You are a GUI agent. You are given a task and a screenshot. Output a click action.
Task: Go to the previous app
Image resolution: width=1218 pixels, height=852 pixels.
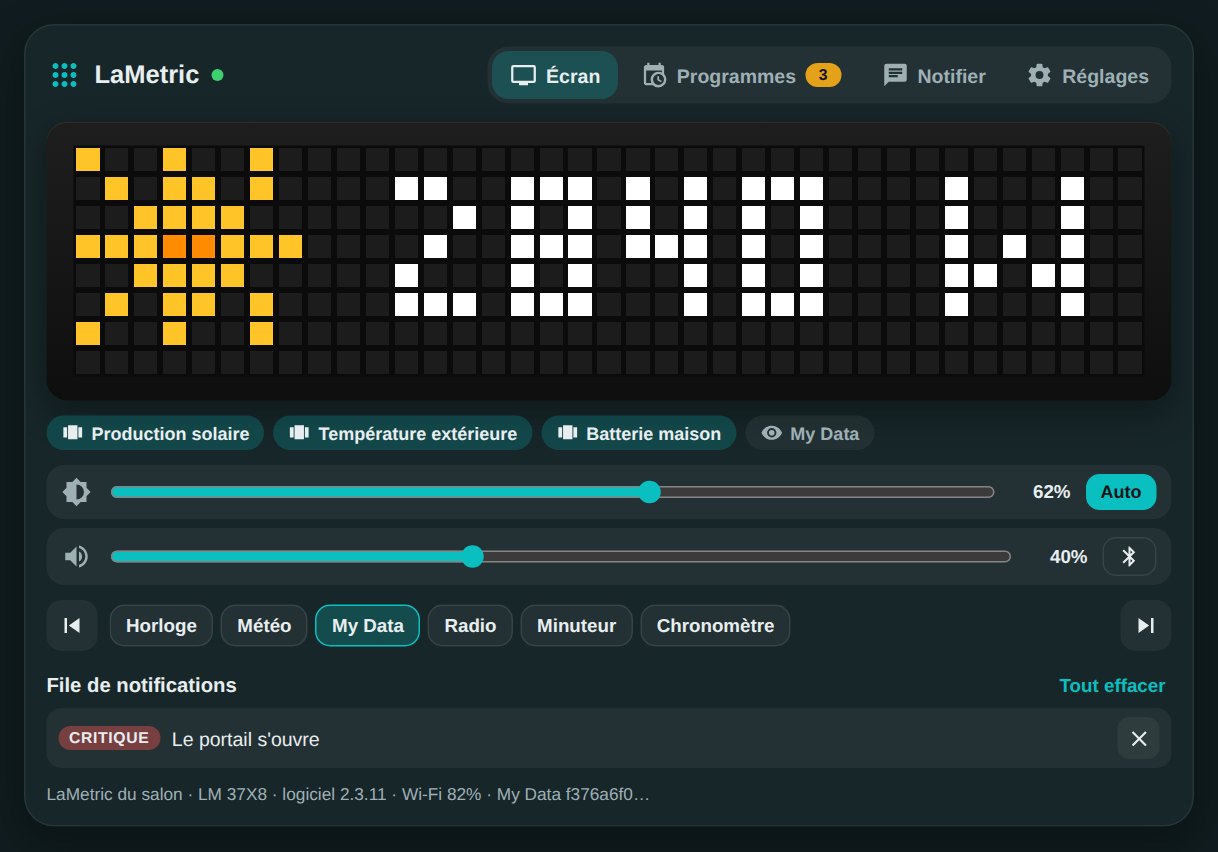72,626
